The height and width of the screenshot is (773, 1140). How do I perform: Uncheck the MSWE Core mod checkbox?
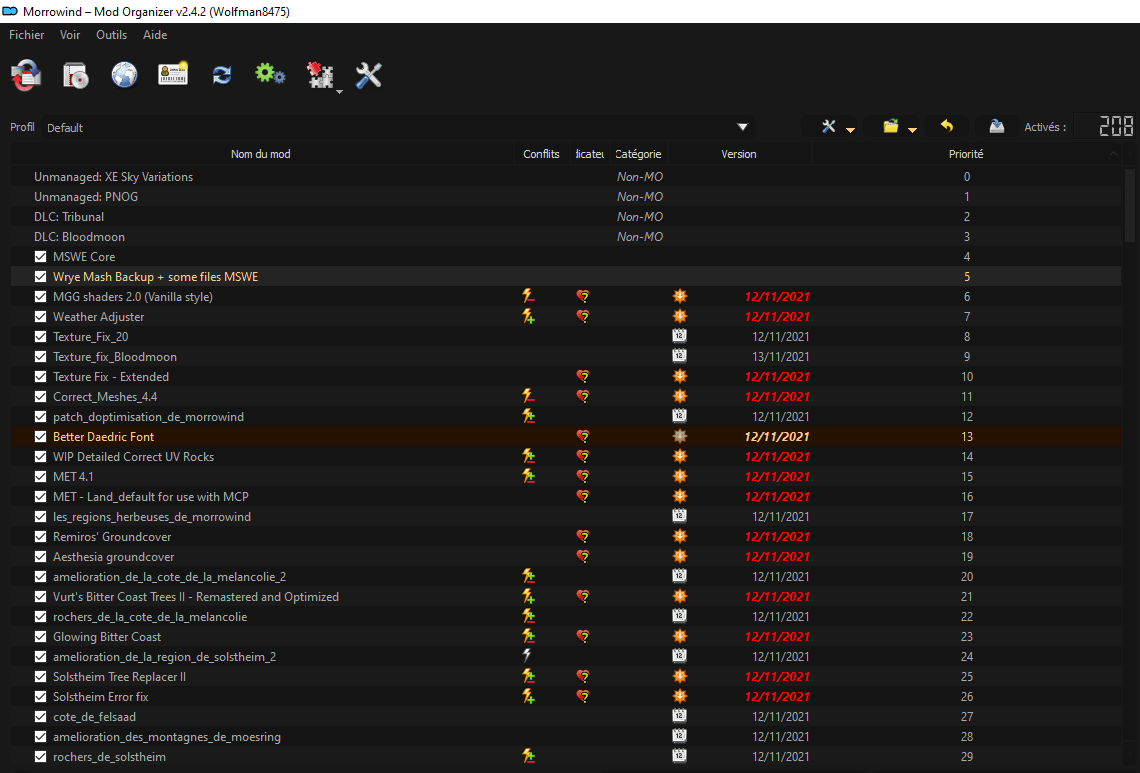(41, 257)
